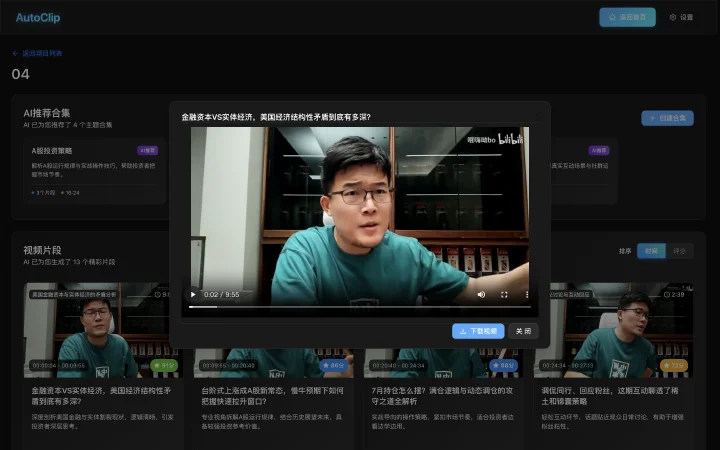Screen dimensions: 720x450
Task: Click the 创建合集 create collection button
Action: (667, 118)
